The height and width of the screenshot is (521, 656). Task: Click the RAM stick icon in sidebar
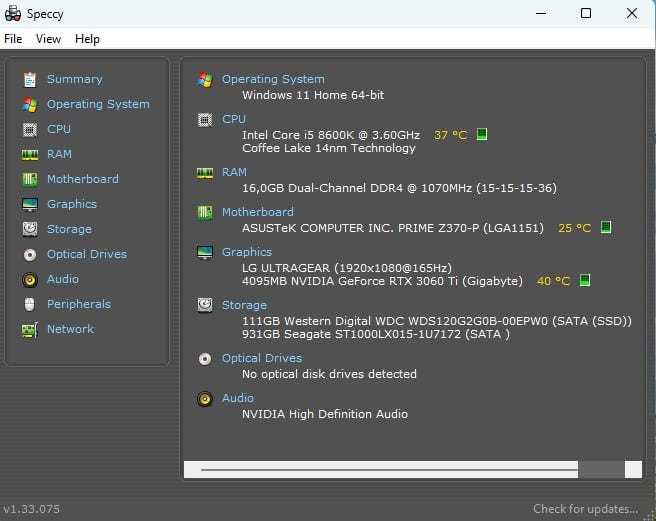[30, 155]
